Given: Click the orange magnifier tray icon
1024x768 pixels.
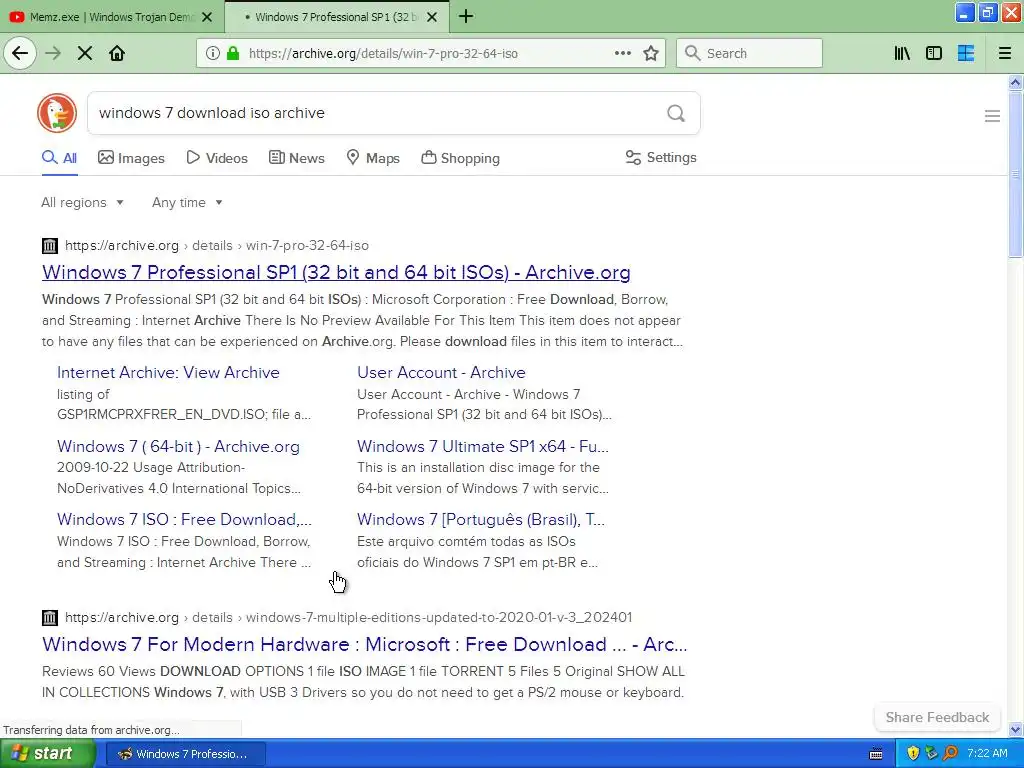Looking at the screenshot, I should (x=950, y=754).
